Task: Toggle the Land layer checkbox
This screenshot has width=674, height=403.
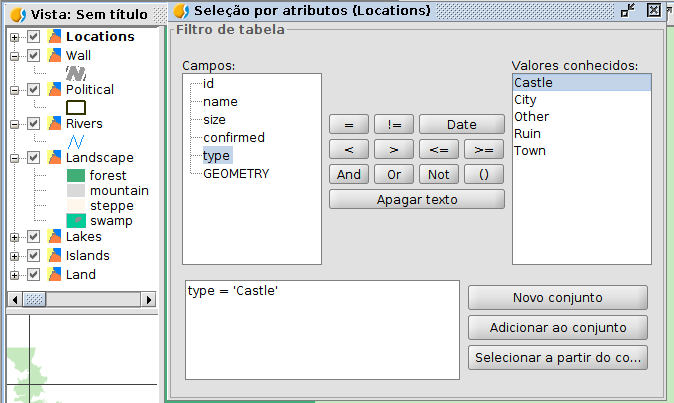Action: point(34,275)
